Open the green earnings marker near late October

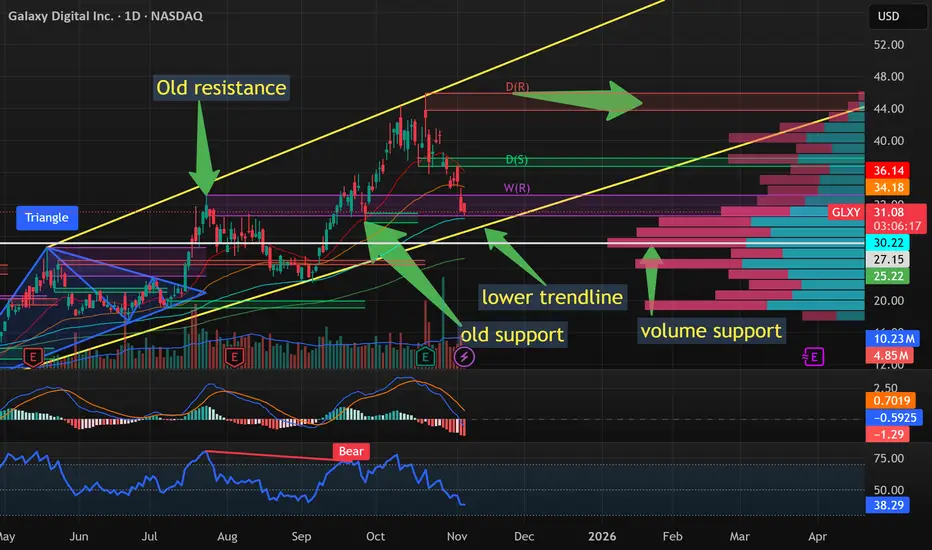click(x=425, y=357)
